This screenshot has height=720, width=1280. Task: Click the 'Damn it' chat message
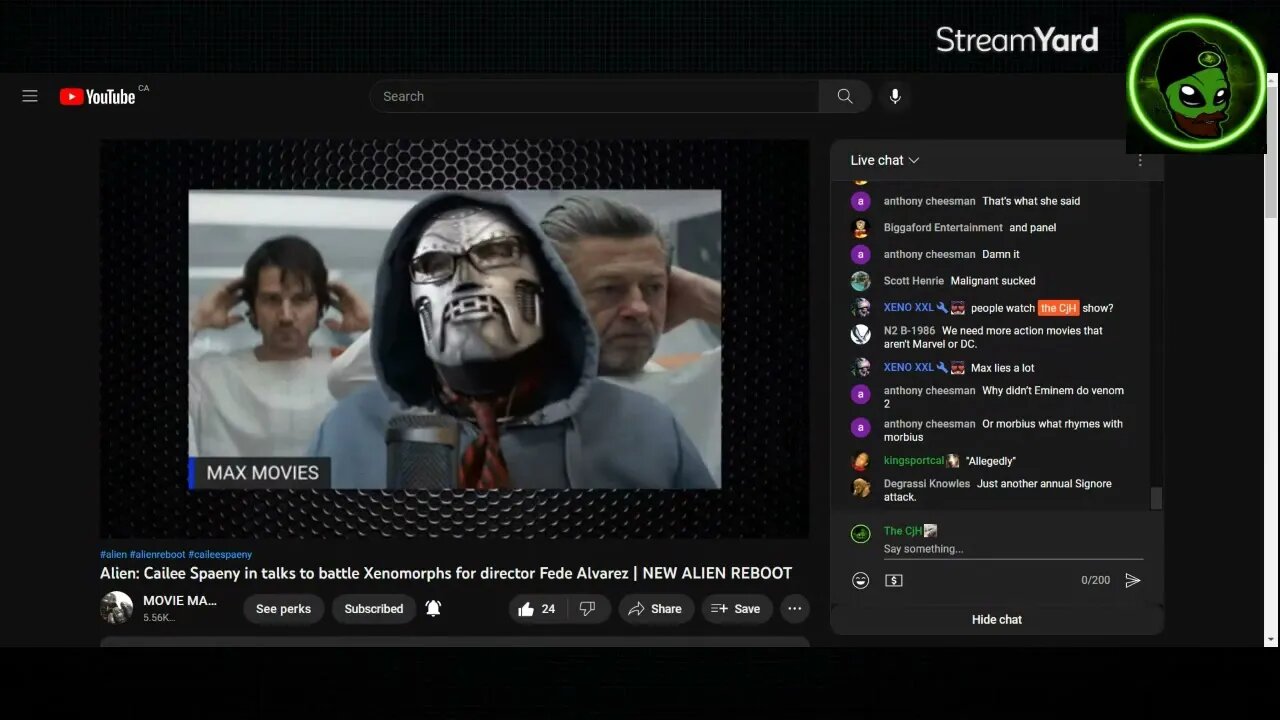point(1001,254)
